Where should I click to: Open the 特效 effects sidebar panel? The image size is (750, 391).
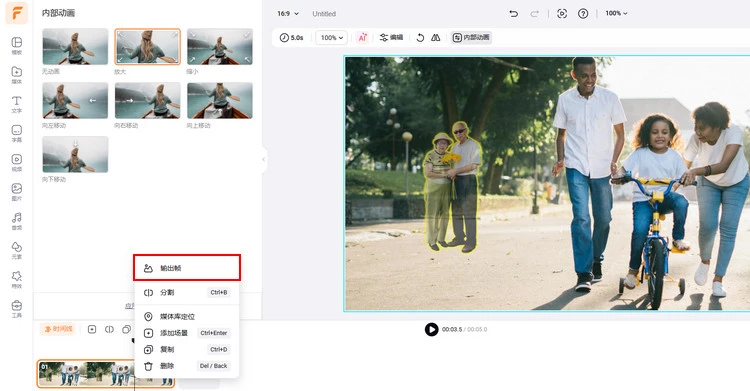17,279
